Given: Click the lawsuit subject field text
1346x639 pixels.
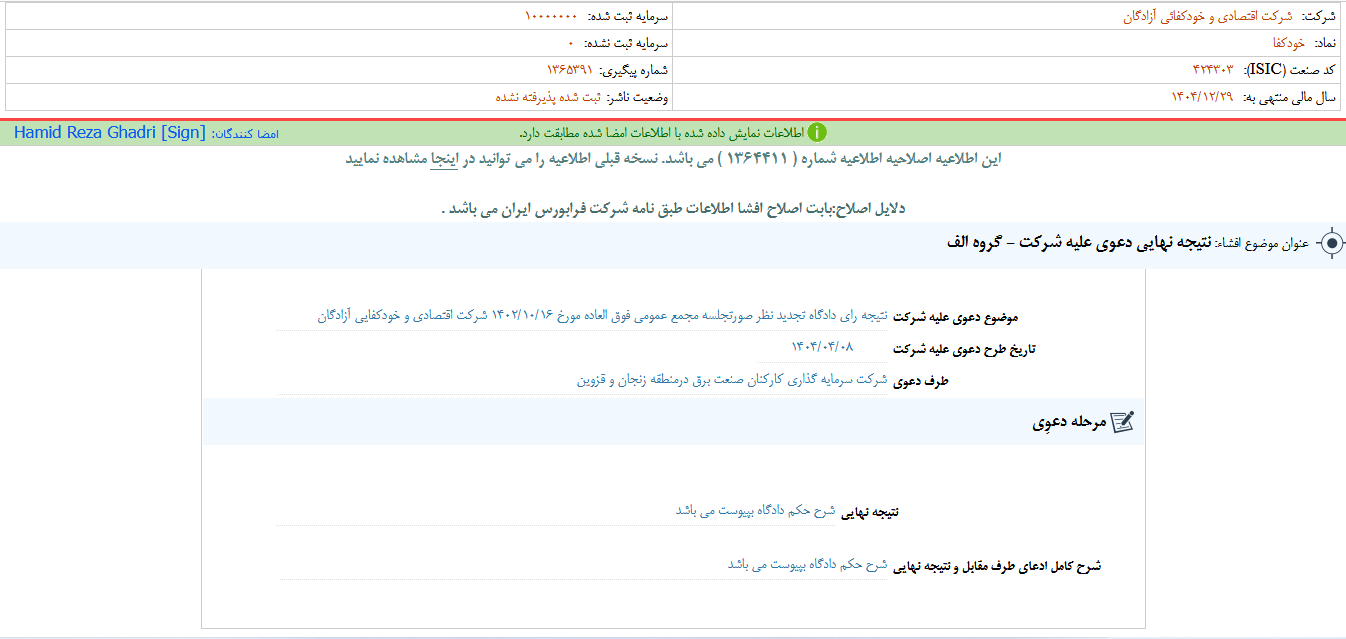Looking at the screenshot, I should click(x=602, y=316).
